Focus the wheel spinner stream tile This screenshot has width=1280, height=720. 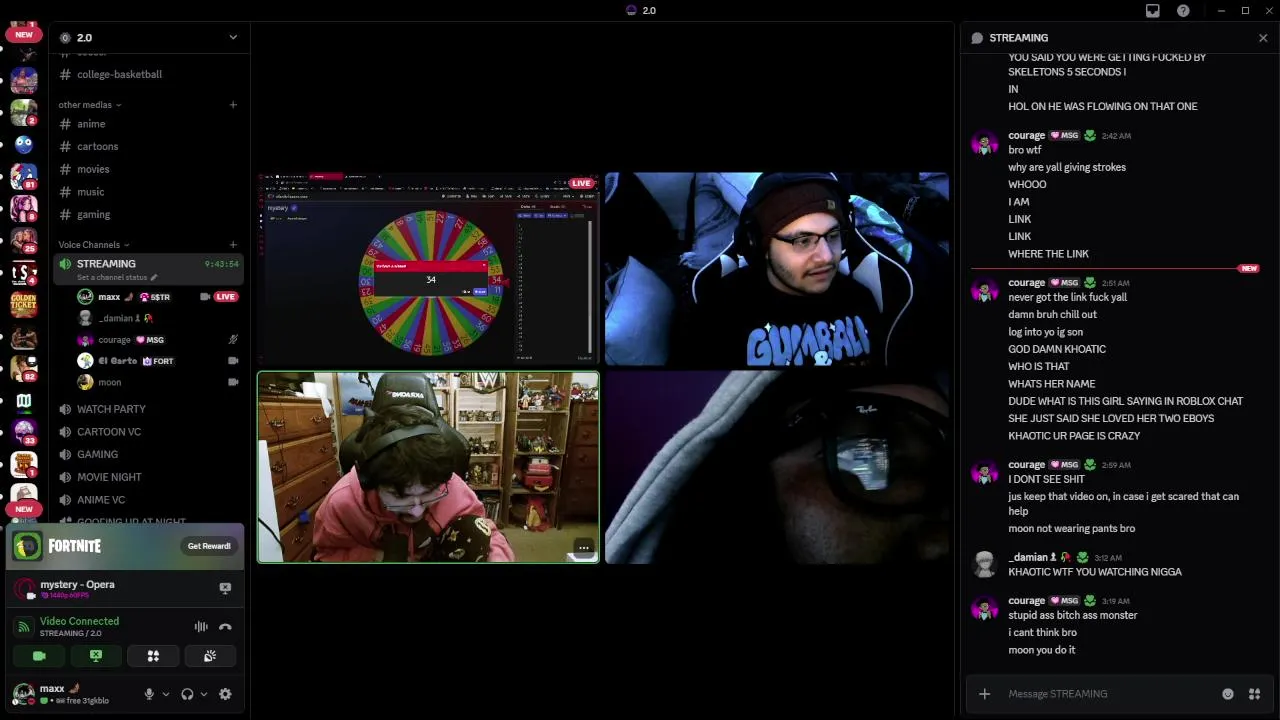[x=428, y=269]
